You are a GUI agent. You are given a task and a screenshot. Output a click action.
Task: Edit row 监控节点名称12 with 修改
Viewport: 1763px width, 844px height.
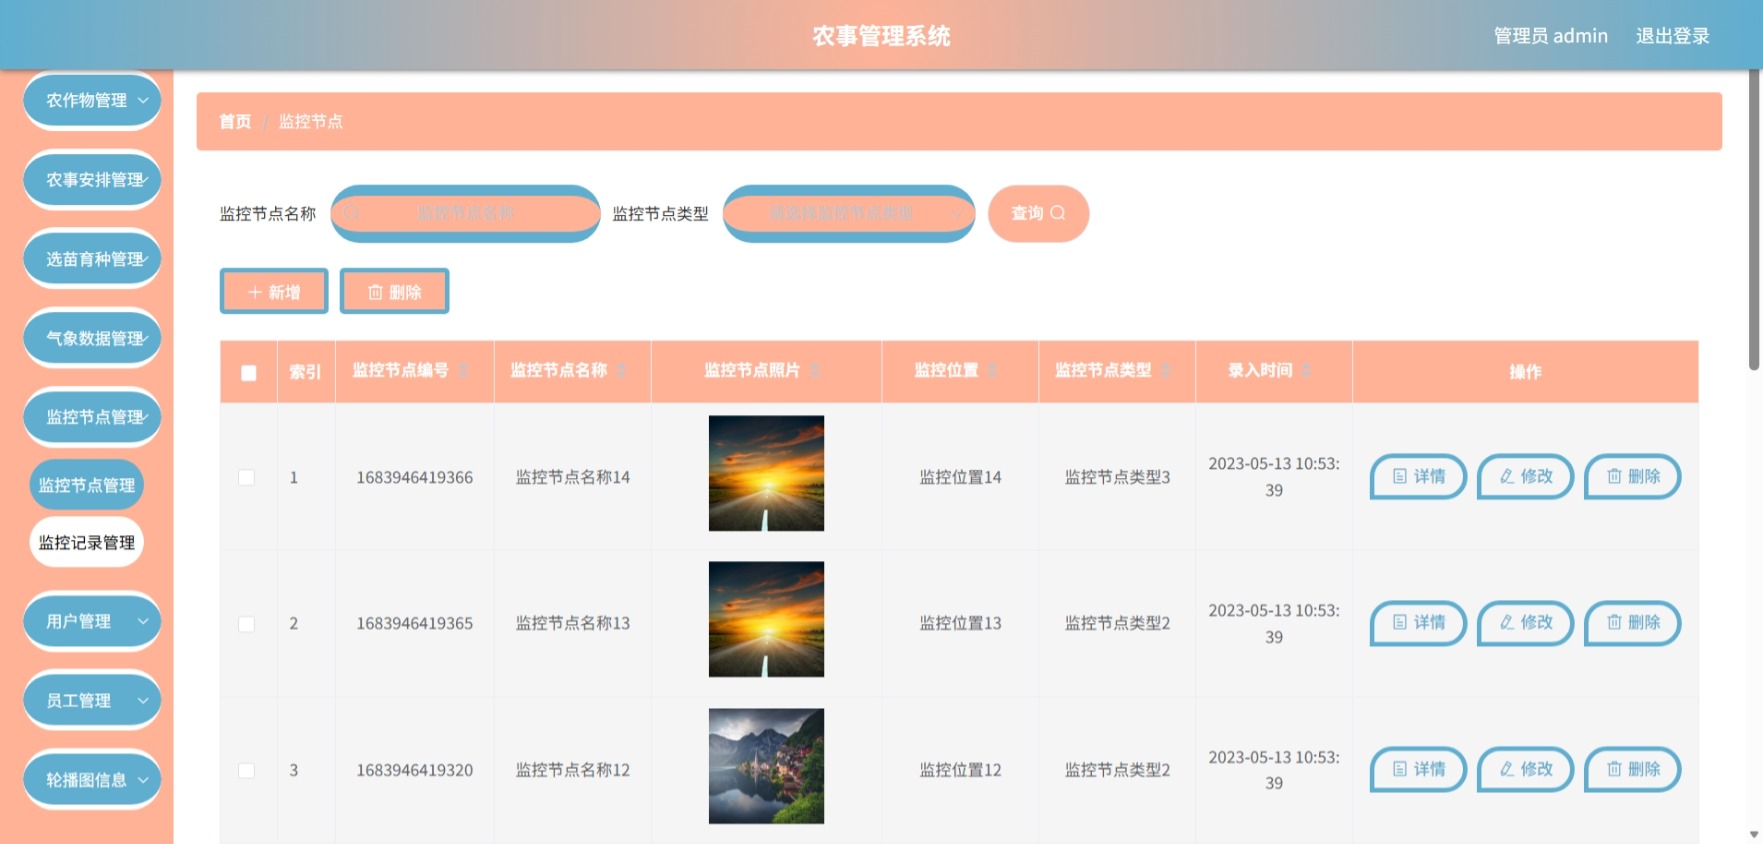1526,769
